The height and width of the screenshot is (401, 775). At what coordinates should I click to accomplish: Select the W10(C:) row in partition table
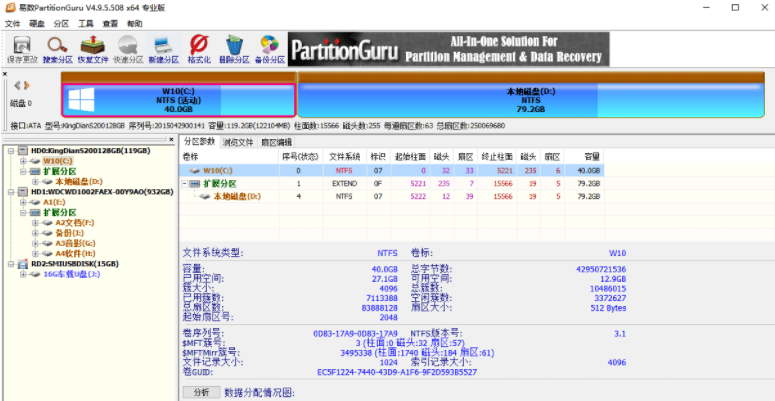(391, 171)
